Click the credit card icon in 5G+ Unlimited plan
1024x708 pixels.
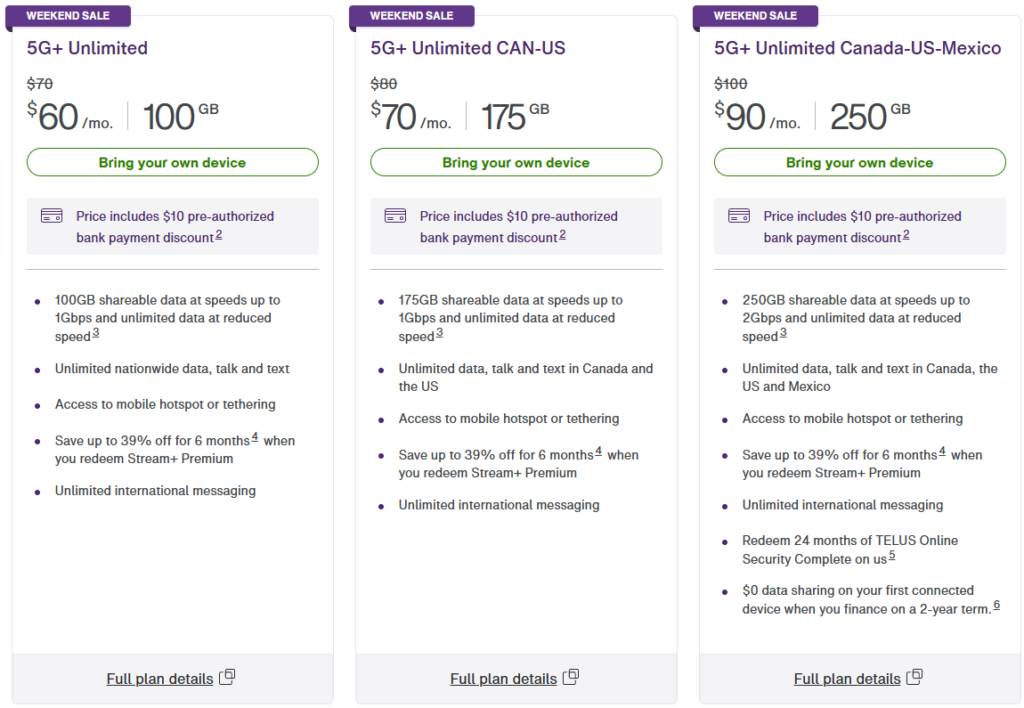(x=52, y=216)
